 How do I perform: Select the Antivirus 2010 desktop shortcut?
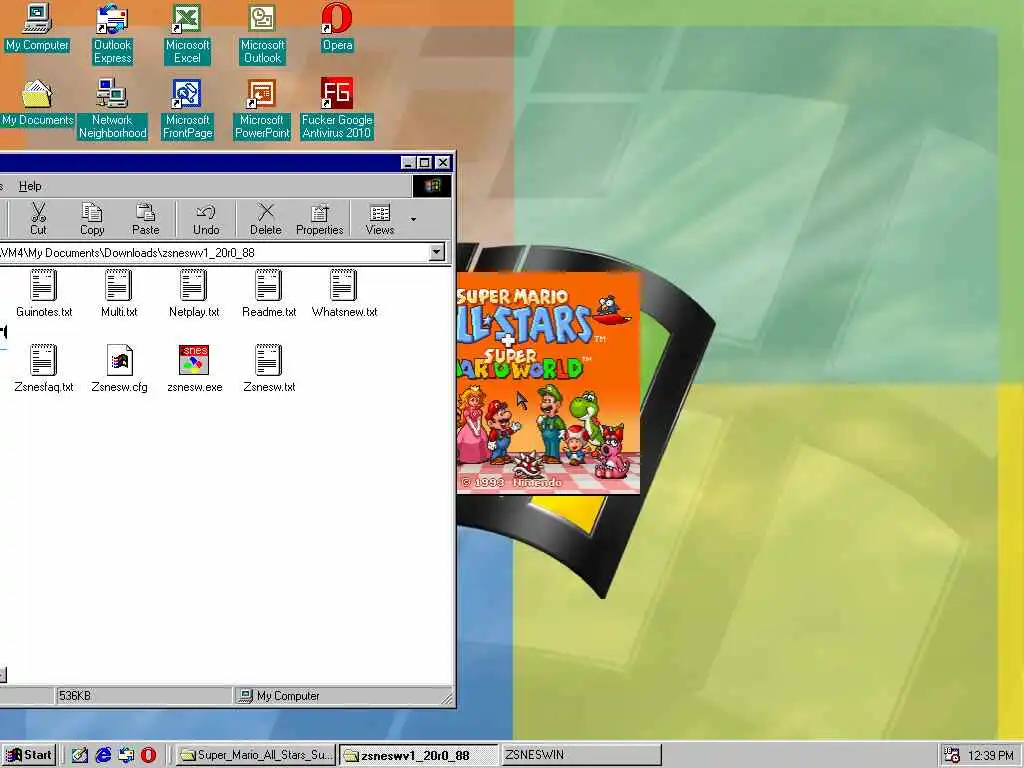[337, 109]
